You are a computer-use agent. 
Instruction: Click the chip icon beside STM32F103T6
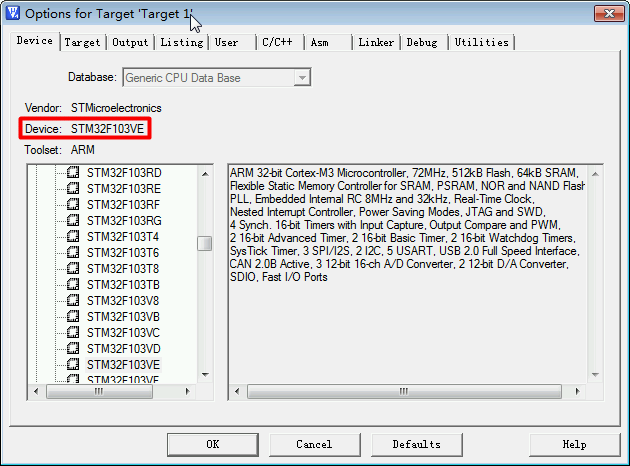pyautogui.click(x=73, y=252)
